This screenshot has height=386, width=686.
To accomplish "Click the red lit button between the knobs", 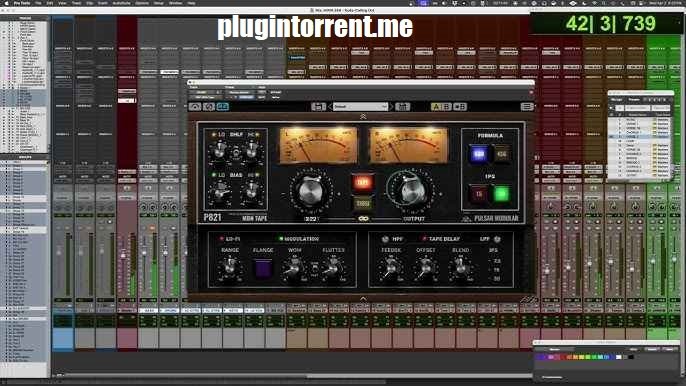I will pyautogui.click(x=363, y=182).
